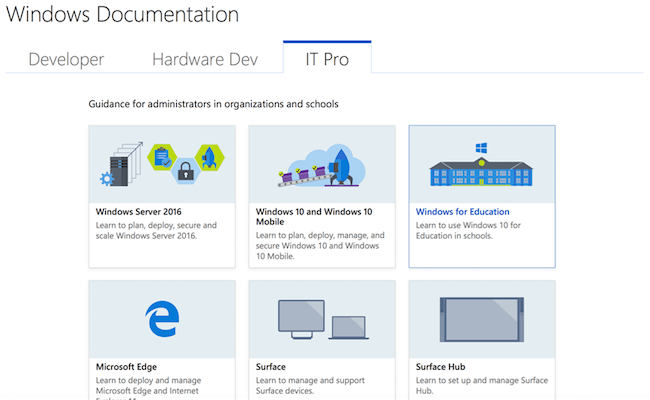The width and height of the screenshot is (650, 400).
Task: Click the Surface Hub display icon
Action: pyautogui.click(x=482, y=320)
